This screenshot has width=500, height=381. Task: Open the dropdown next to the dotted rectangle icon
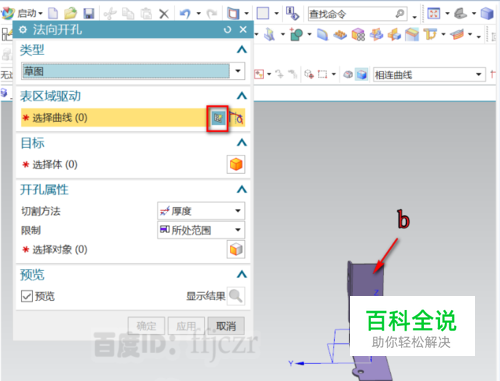point(334,74)
